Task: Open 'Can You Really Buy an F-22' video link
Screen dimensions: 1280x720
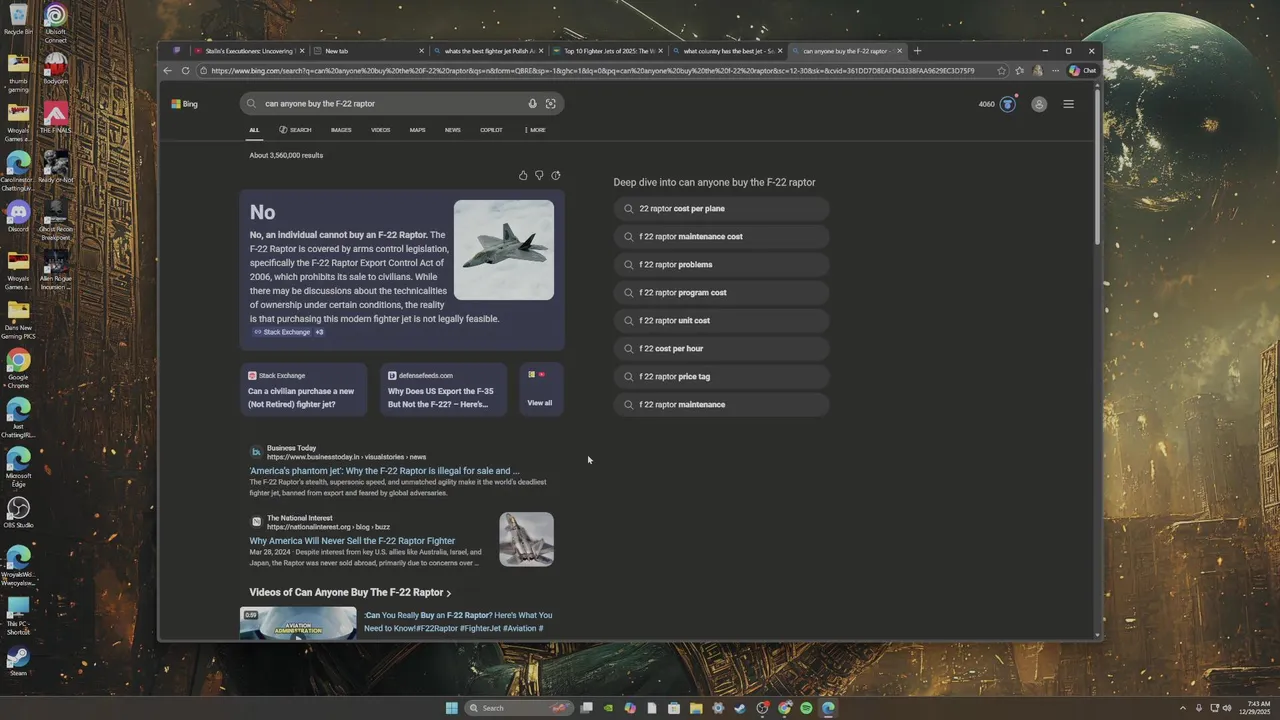Action: coord(458,622)
